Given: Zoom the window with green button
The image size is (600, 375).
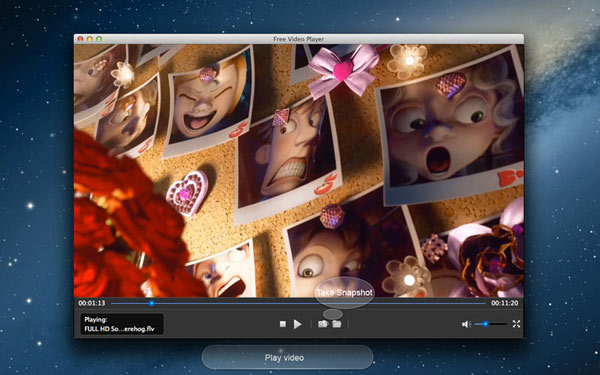Looking at the screenshot, I should (x=99, y=39).
